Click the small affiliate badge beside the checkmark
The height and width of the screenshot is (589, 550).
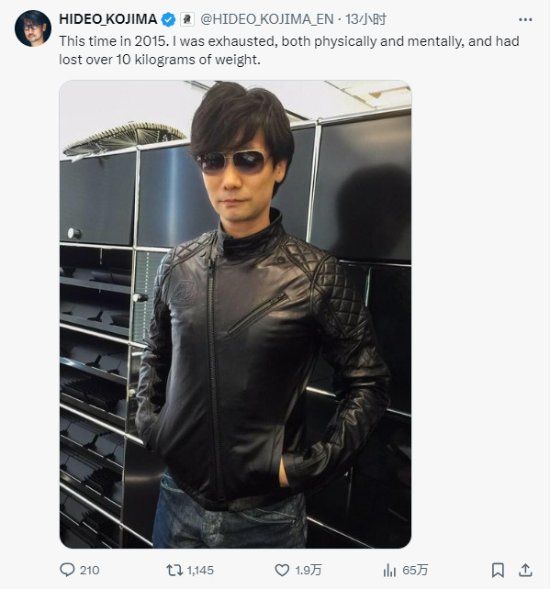pos(187,20)
